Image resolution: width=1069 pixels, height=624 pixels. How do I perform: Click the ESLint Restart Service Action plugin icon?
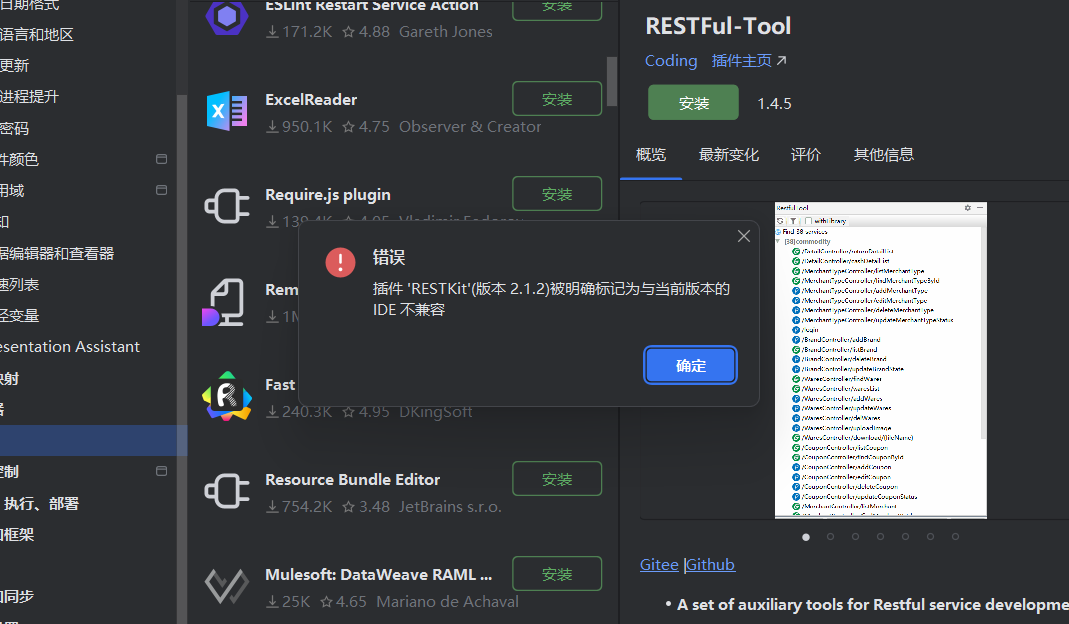(227, 16)
